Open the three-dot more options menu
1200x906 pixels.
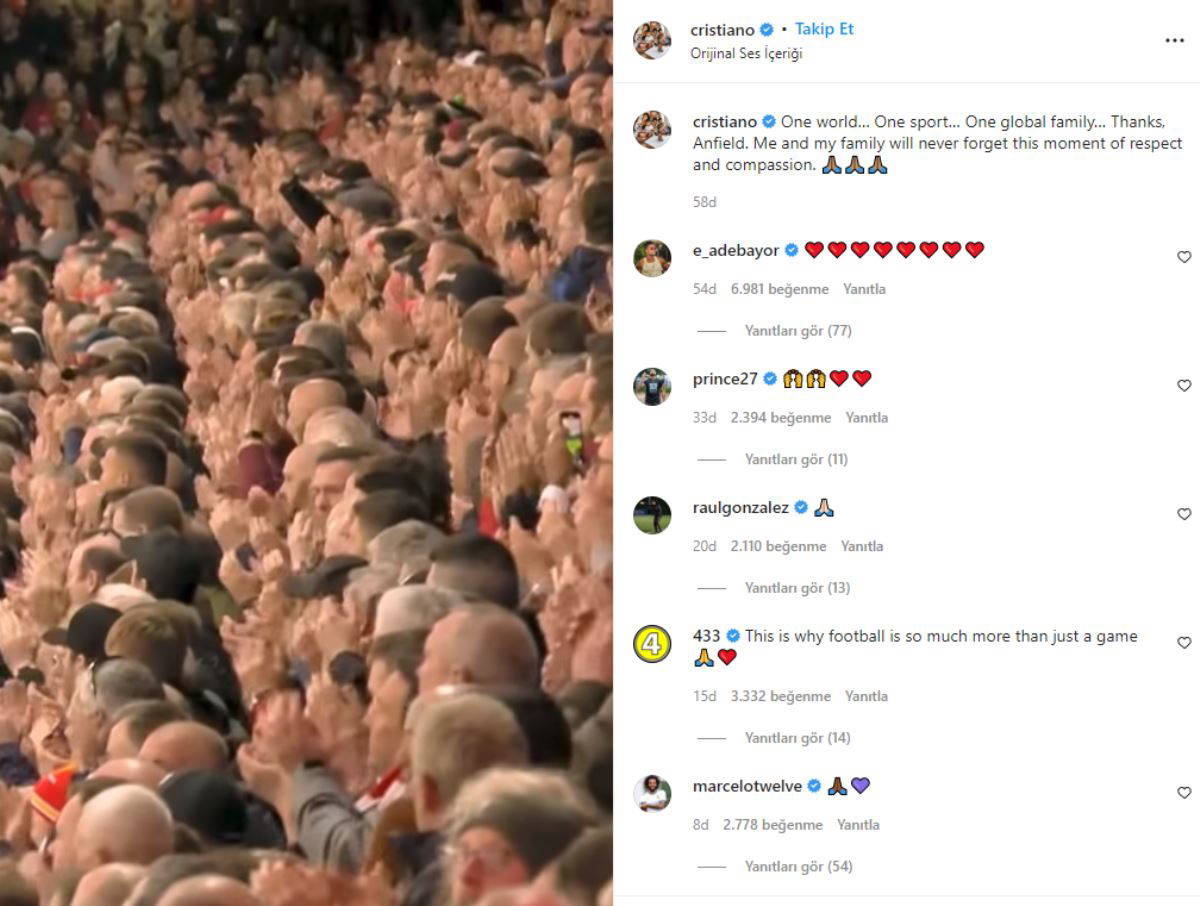[1174, 41]
